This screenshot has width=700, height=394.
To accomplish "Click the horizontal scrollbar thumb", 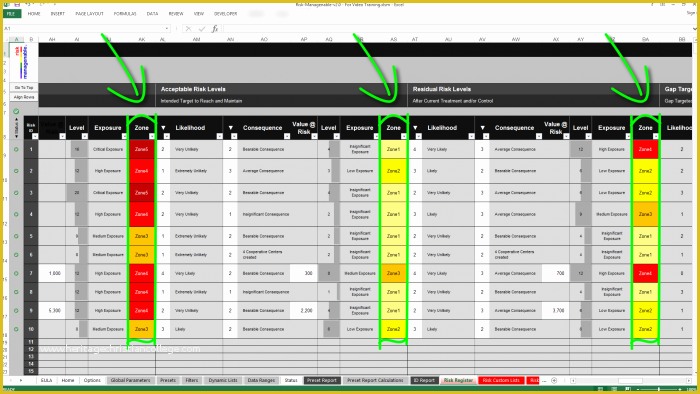I will coord(630,381).
